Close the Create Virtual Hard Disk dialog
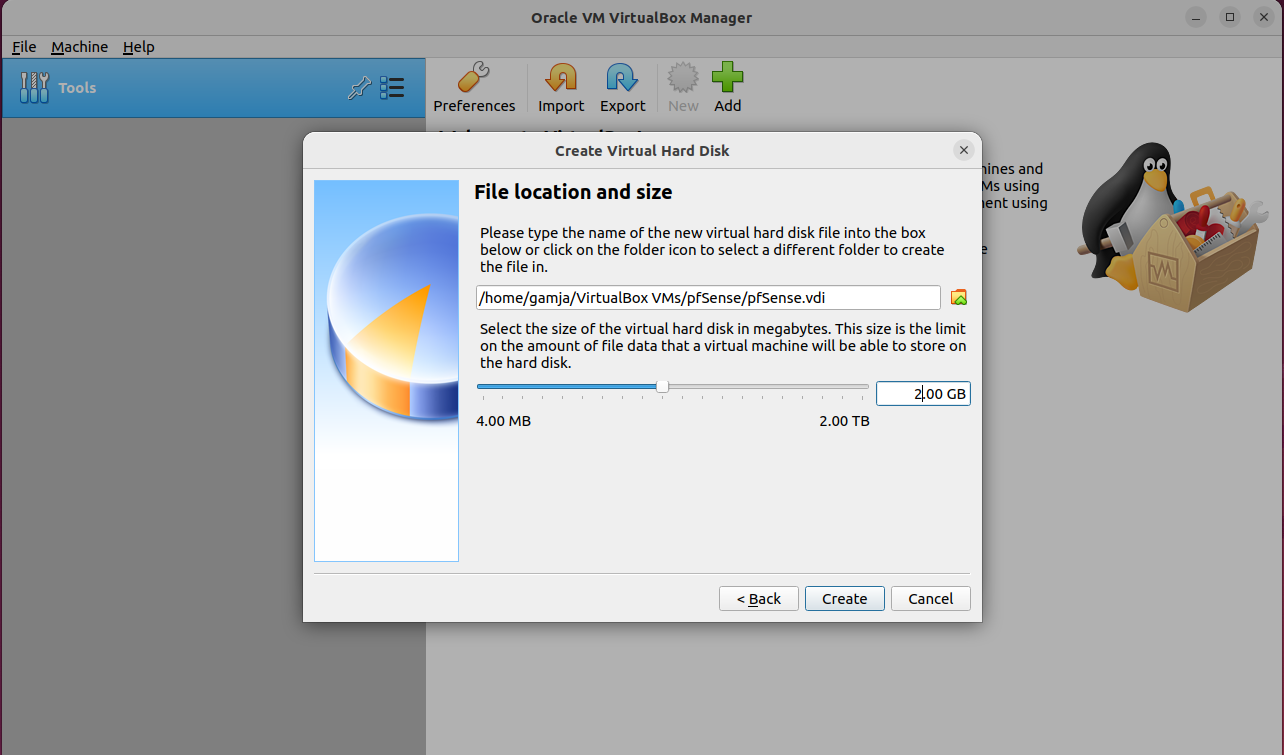1284x755 pixels. (964, 150)
